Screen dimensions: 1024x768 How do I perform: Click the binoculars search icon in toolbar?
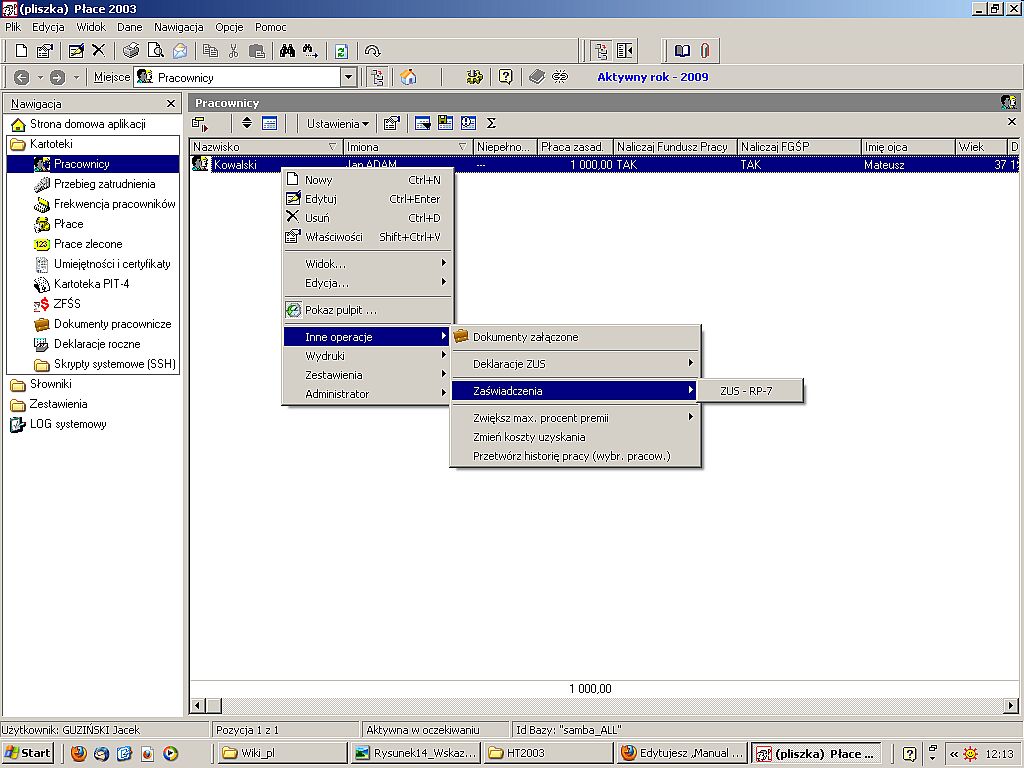click(287, 51)
